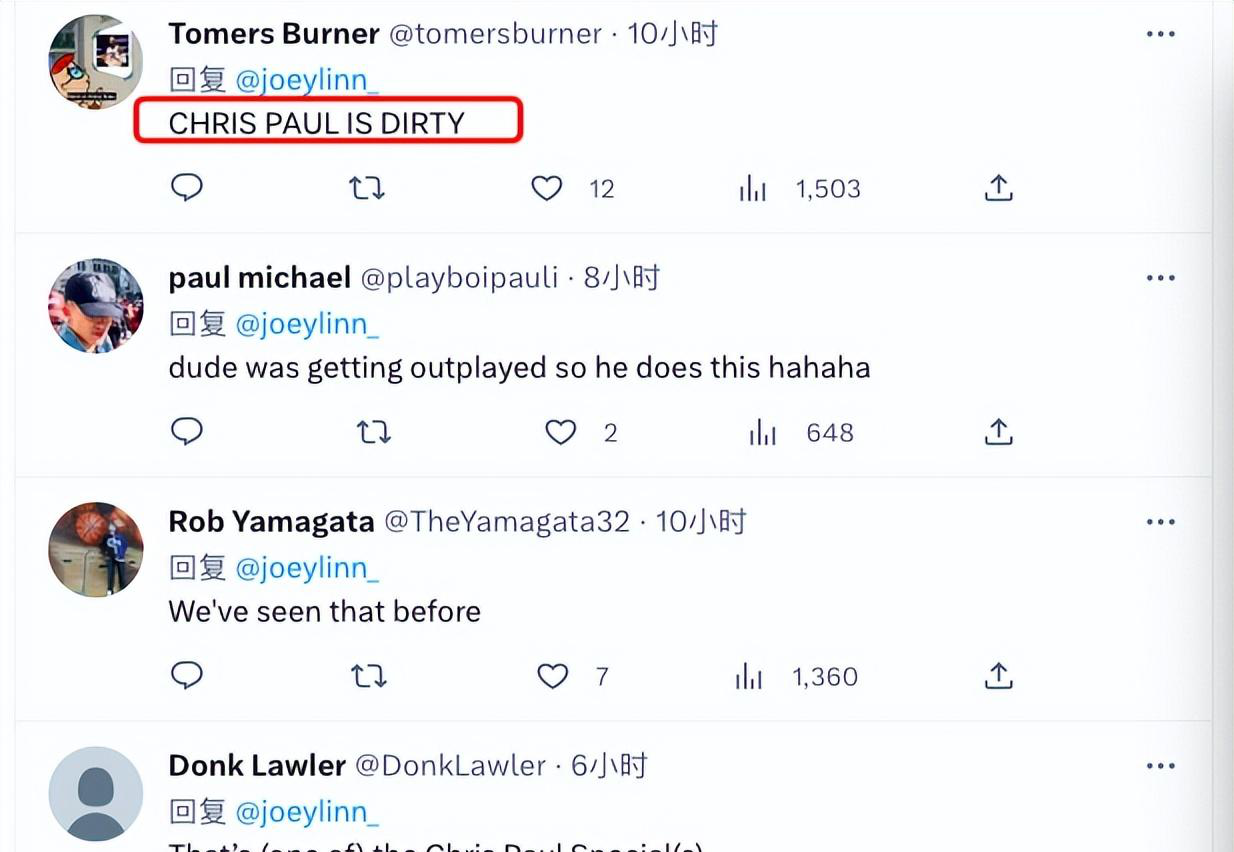This screenshot has width=1234, height=852.
Task: Open more options on paul michael's tweet
Action: pos(1160,278)
